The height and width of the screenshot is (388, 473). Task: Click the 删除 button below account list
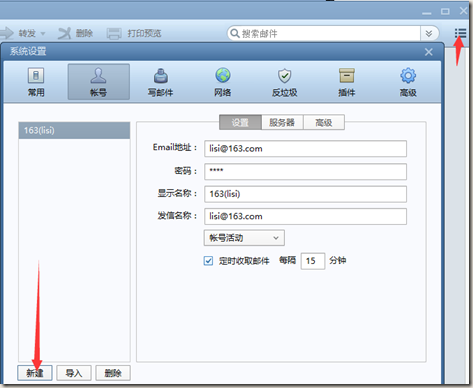tap(113, 373)
